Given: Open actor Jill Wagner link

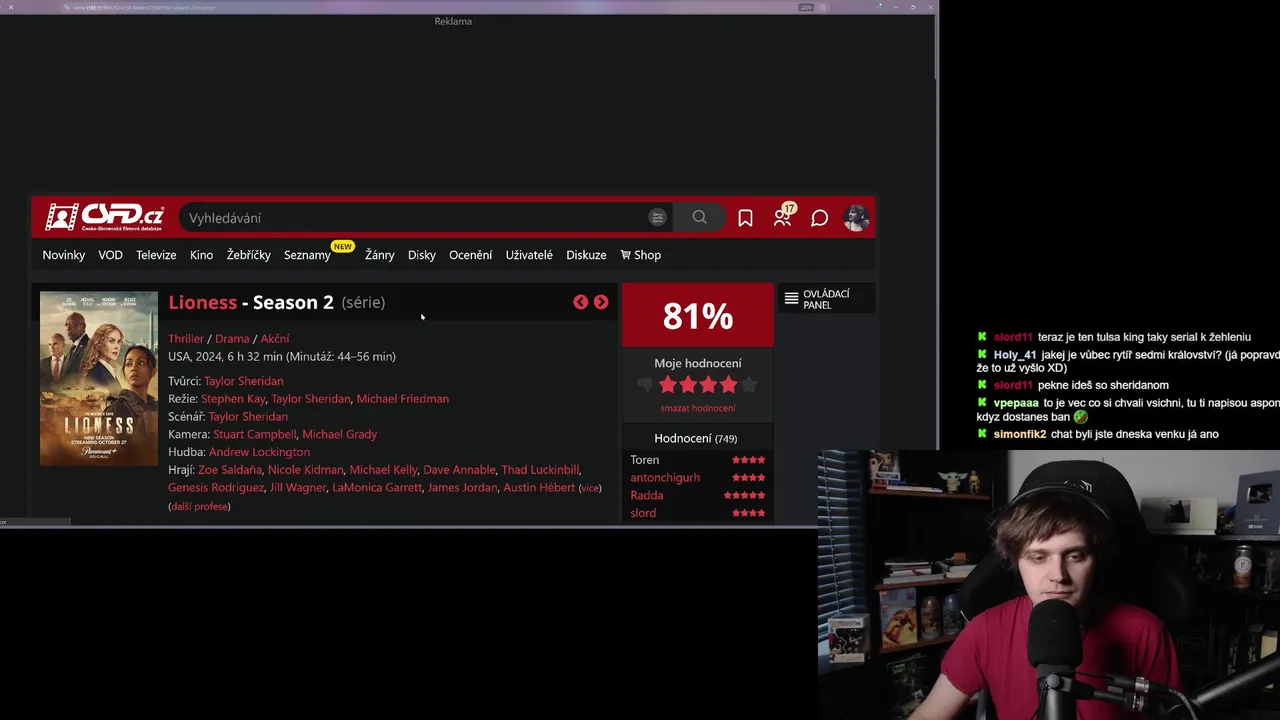Looking at the screenshot, I should [x=298, y=488].
